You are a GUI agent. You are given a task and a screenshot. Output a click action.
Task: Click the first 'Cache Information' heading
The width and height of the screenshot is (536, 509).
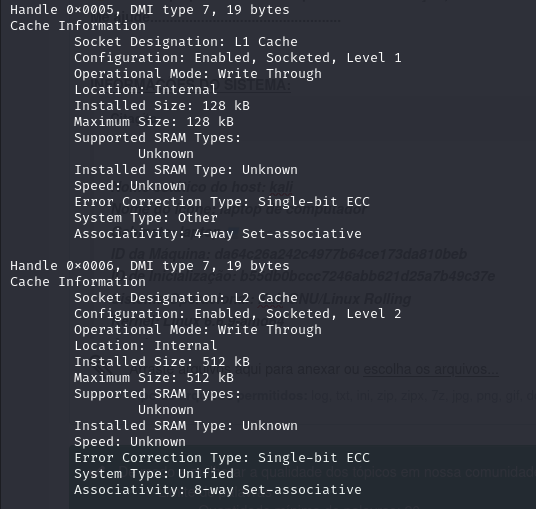pos(78,26)
